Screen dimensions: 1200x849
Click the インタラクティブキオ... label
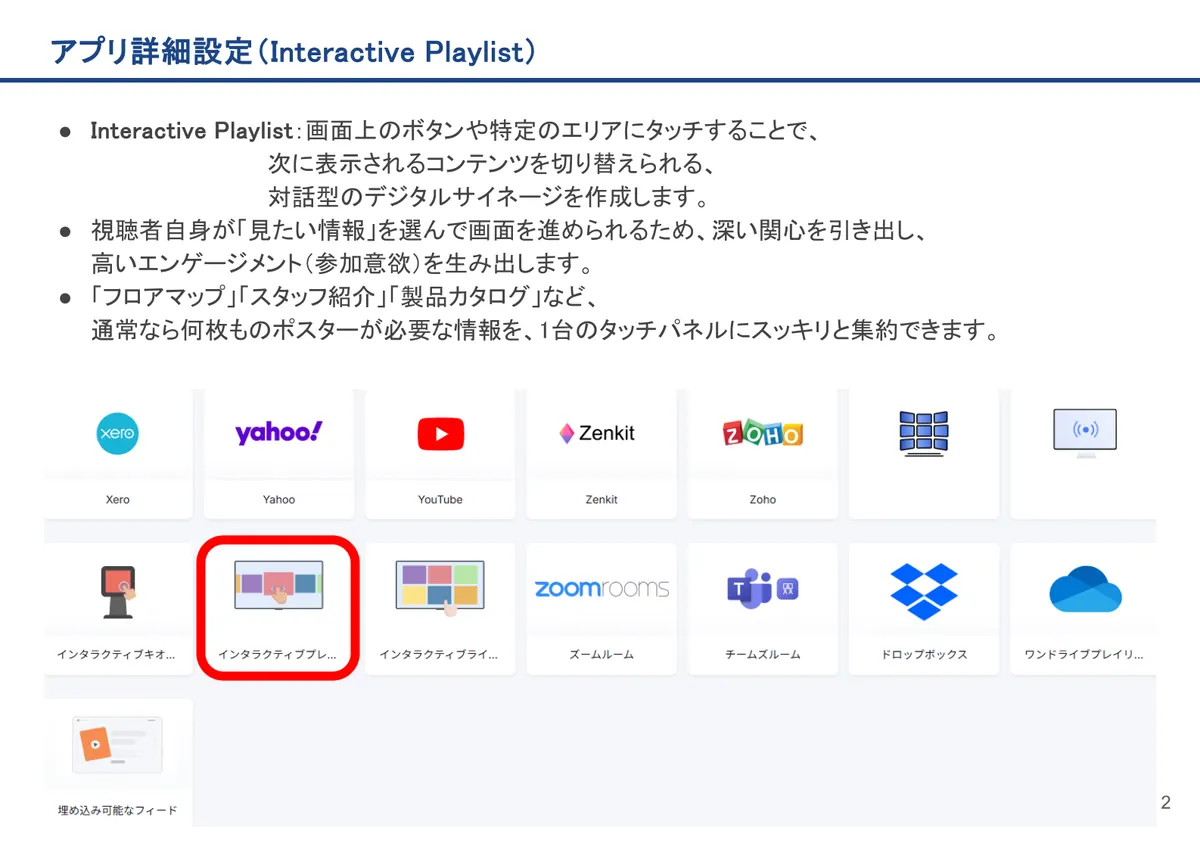pos(116,655)
